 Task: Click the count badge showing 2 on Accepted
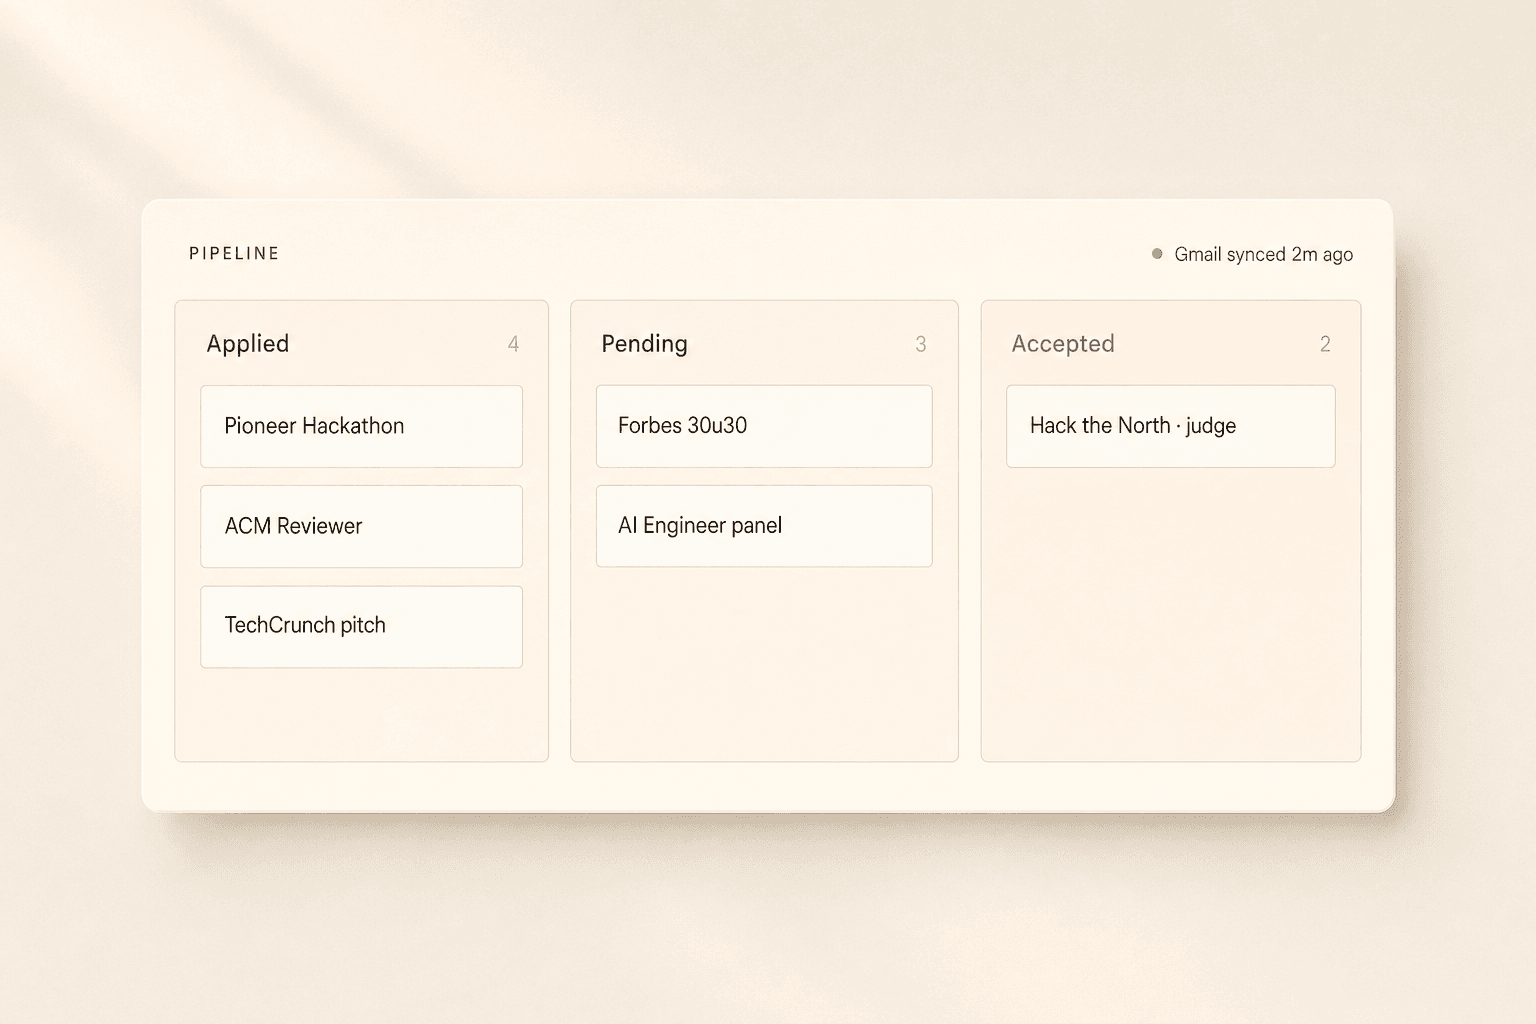[1326, 344]
